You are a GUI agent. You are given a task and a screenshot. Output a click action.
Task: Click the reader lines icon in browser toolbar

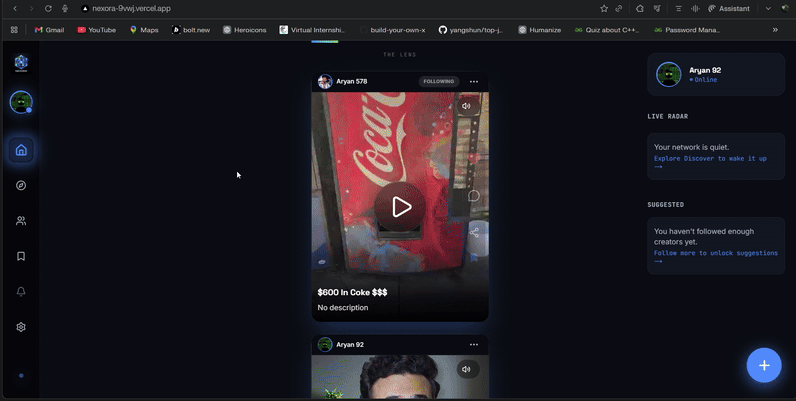[x=678, y=9]
